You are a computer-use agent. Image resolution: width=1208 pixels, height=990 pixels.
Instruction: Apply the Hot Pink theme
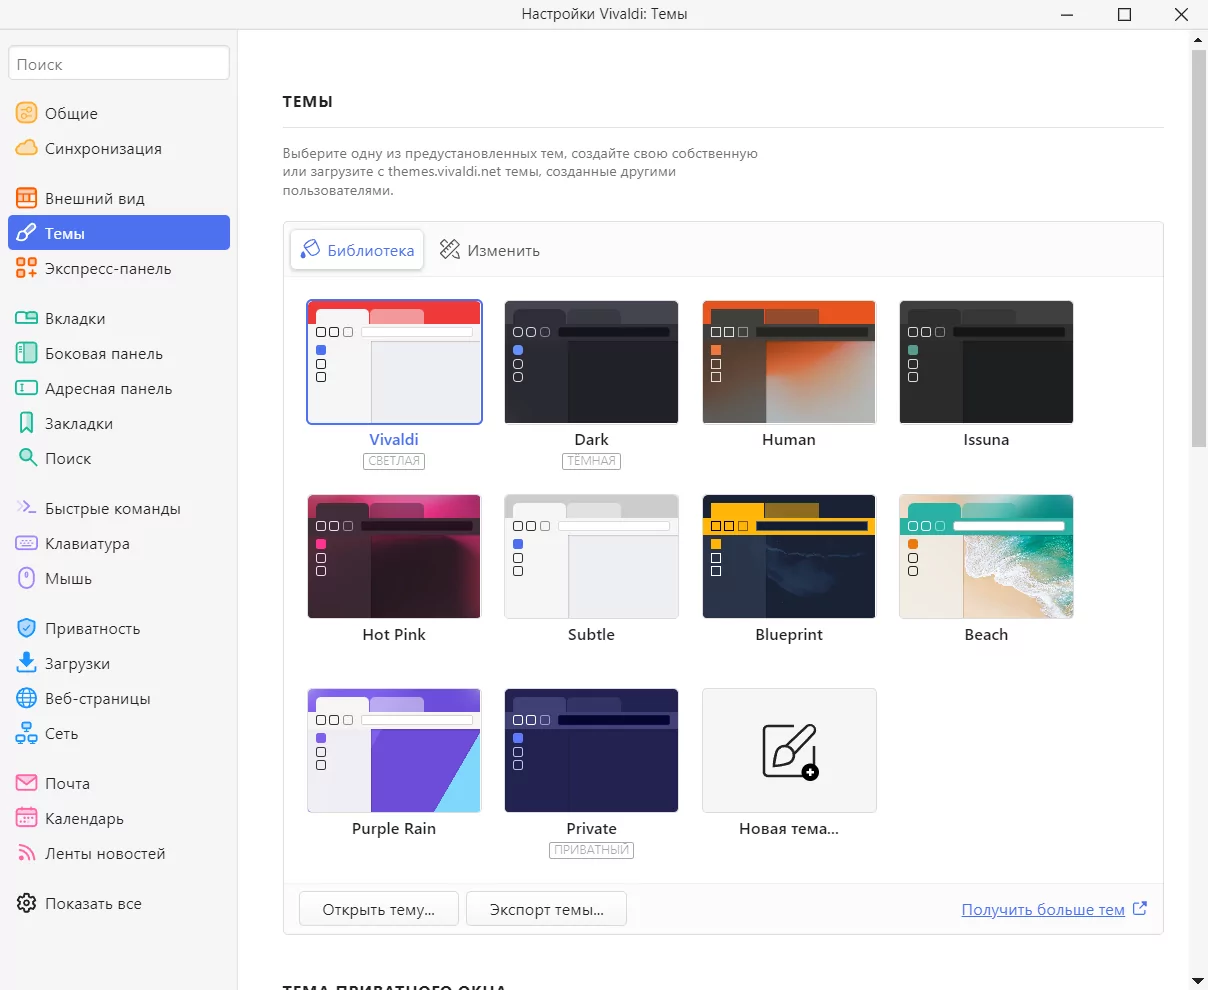pyautogui.click(x=394, y=556)
